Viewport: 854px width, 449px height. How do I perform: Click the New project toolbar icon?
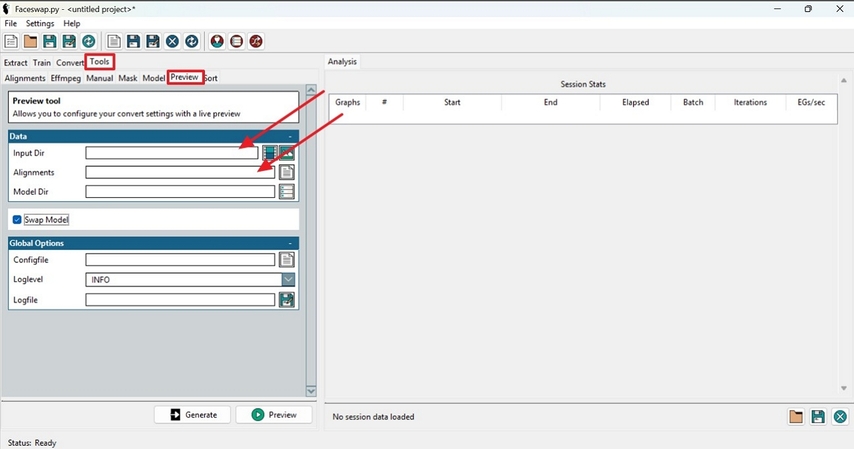tap(11, 41)
